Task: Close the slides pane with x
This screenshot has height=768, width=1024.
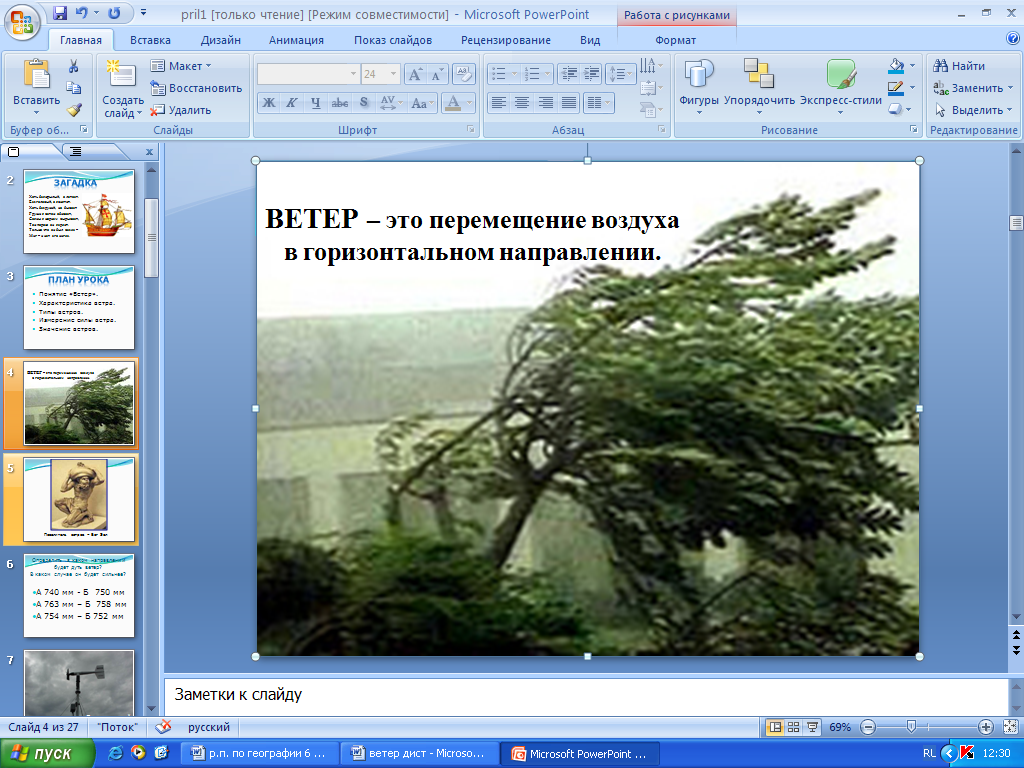Action: (x=150, y=152)
